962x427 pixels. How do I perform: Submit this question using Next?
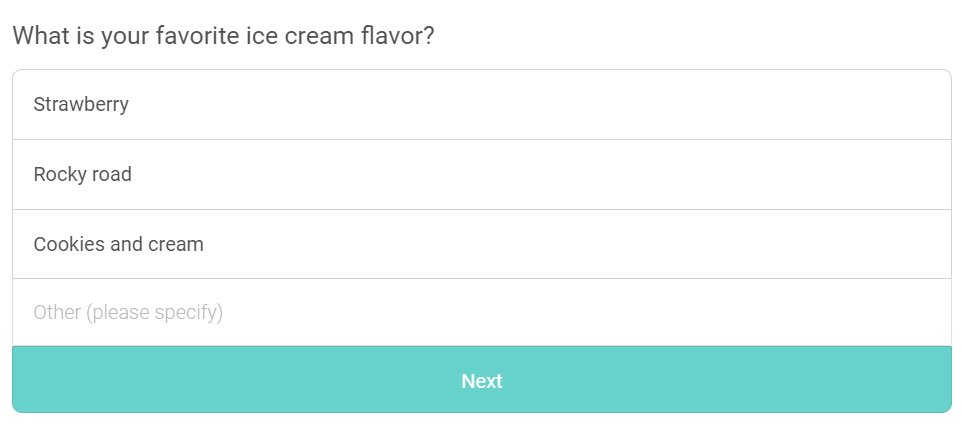pyautogui.click(x=482, y=380)
